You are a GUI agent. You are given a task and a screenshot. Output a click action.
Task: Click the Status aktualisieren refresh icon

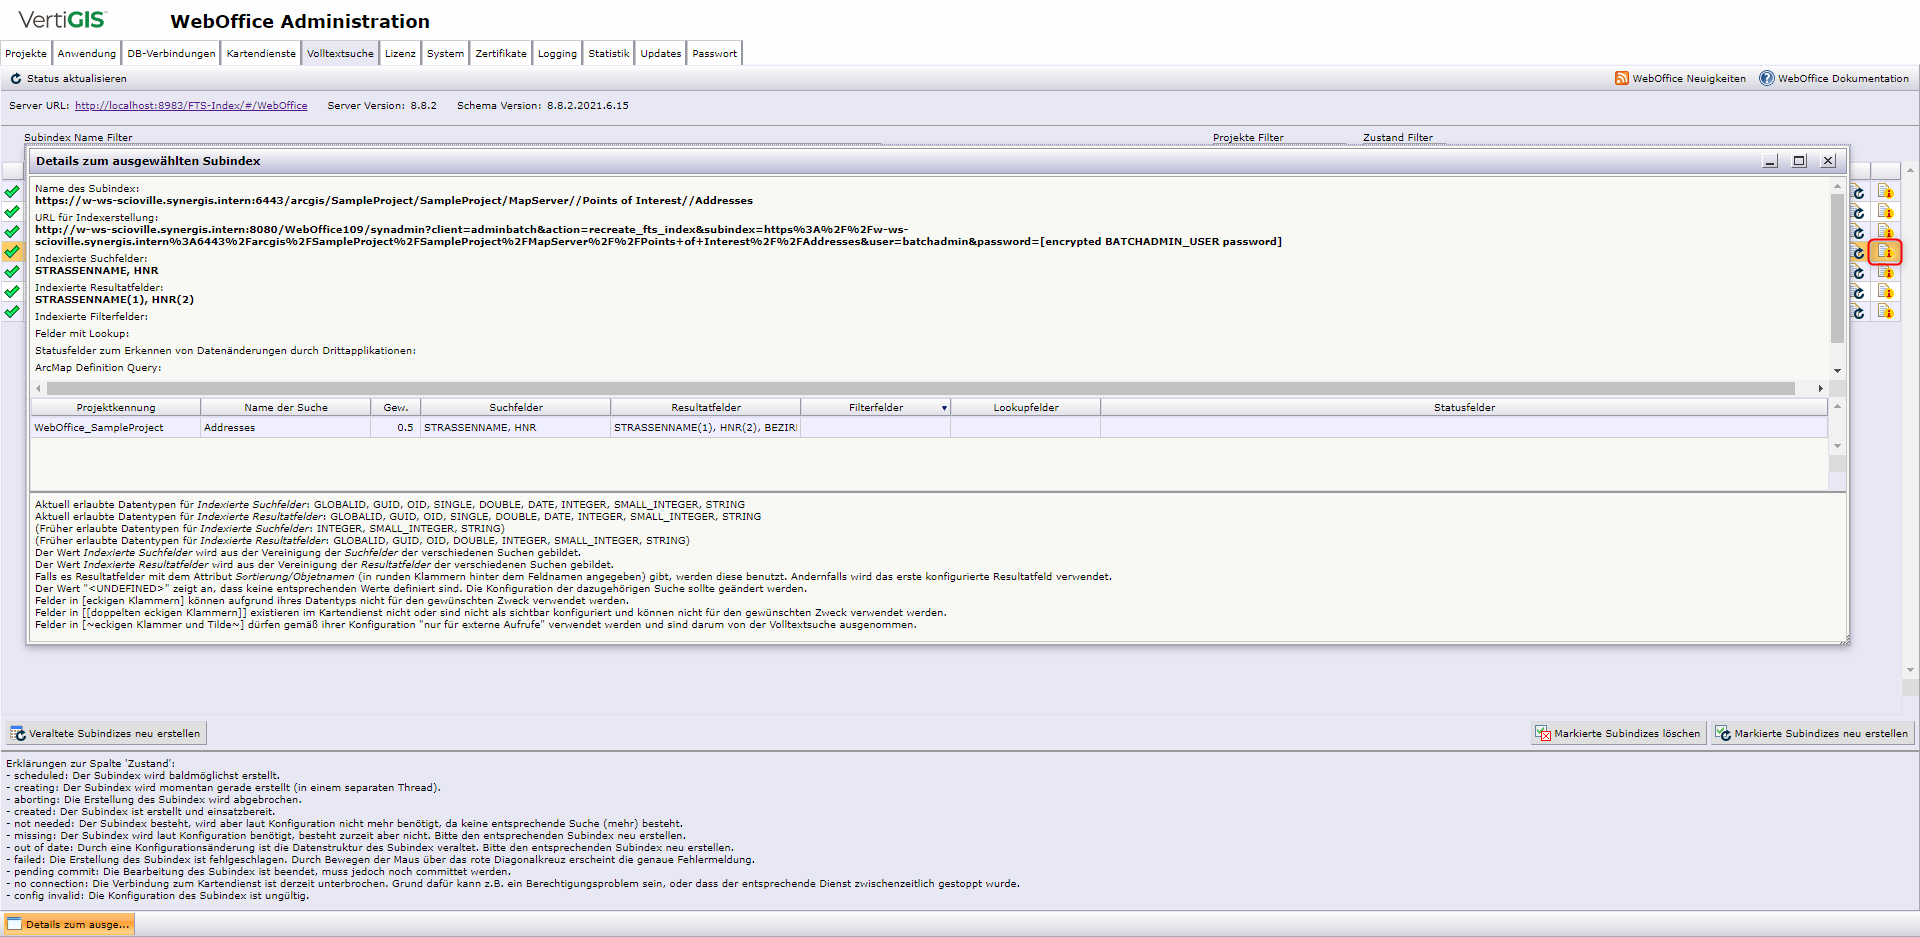click(18, 78)
